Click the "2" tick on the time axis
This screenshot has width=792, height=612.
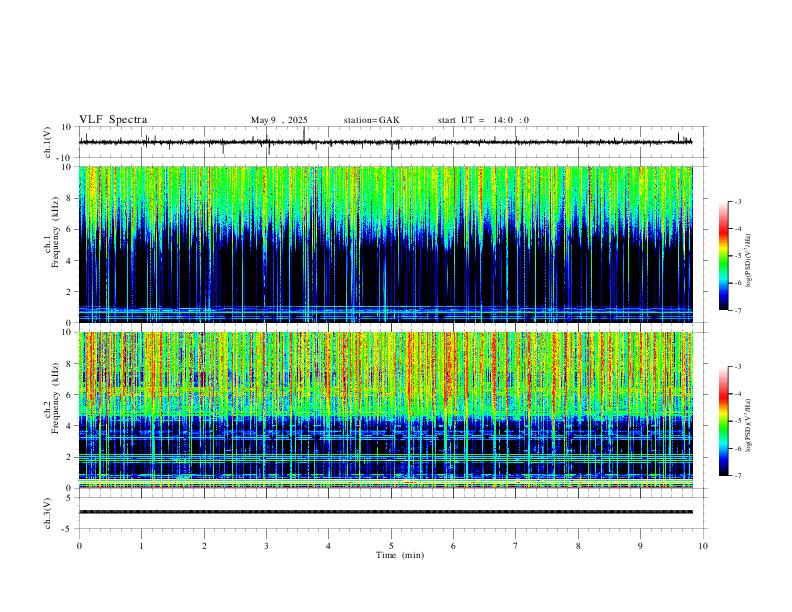[204, 546]
